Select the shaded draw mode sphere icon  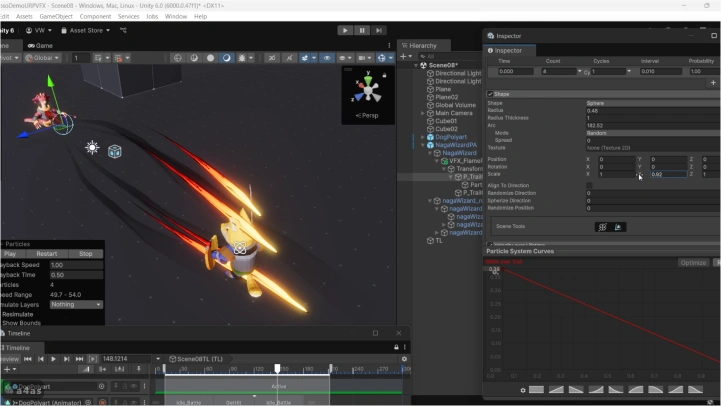pyautogui.click(x=194, y=58)
